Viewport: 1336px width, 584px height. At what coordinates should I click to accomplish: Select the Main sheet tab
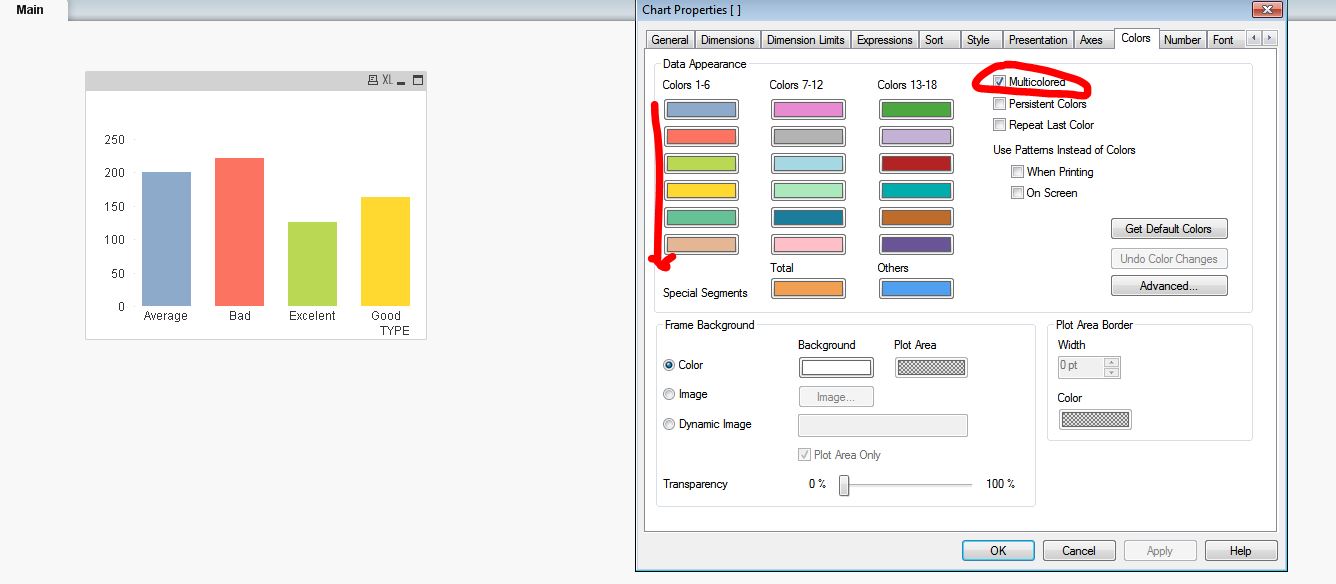[30, 10]
